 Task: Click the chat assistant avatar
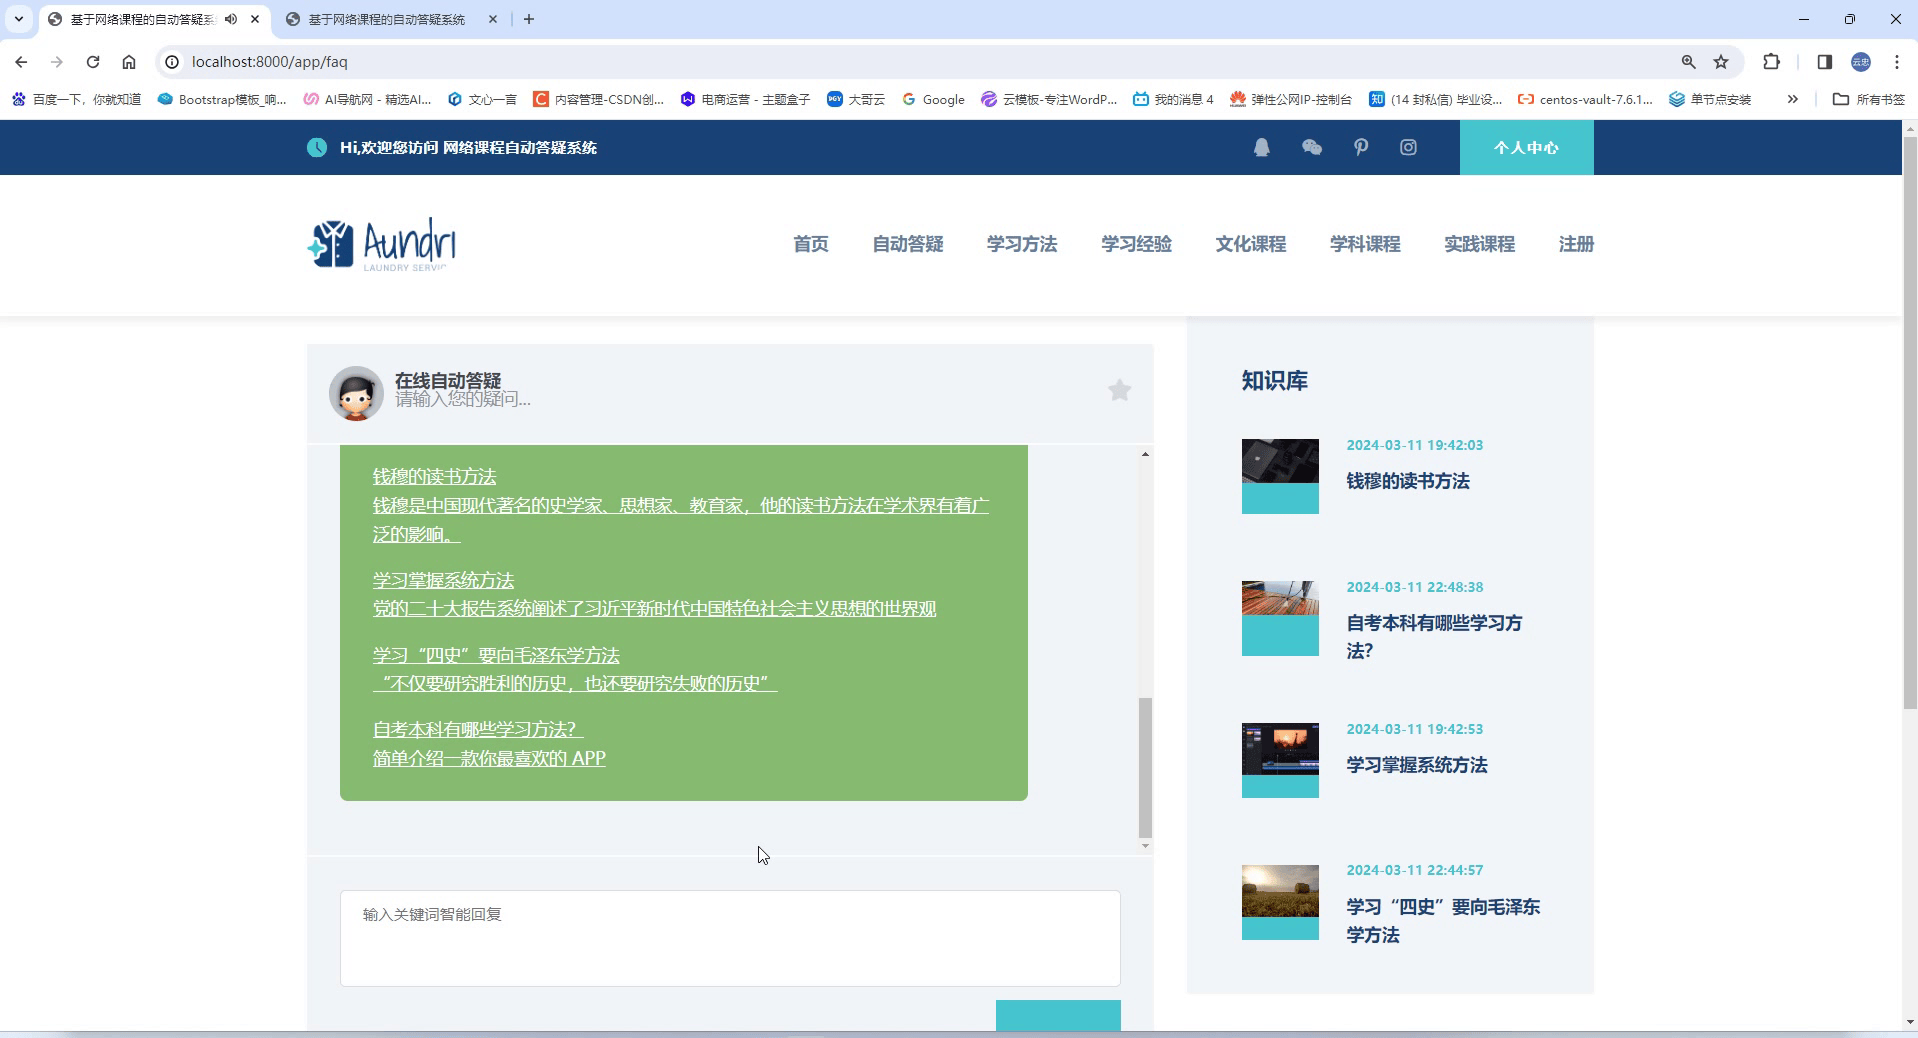[356, 393]
